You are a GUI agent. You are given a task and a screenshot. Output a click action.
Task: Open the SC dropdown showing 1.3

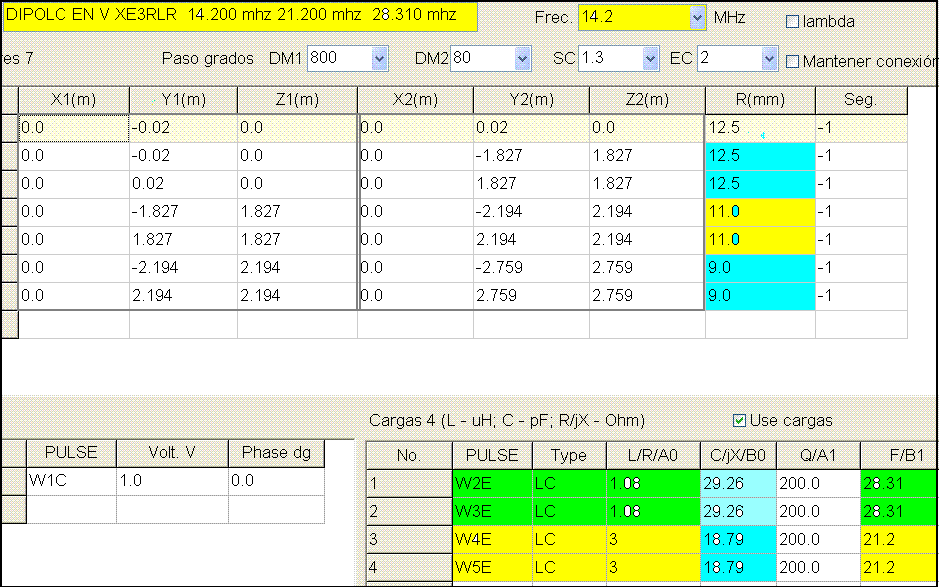(650, 59)
